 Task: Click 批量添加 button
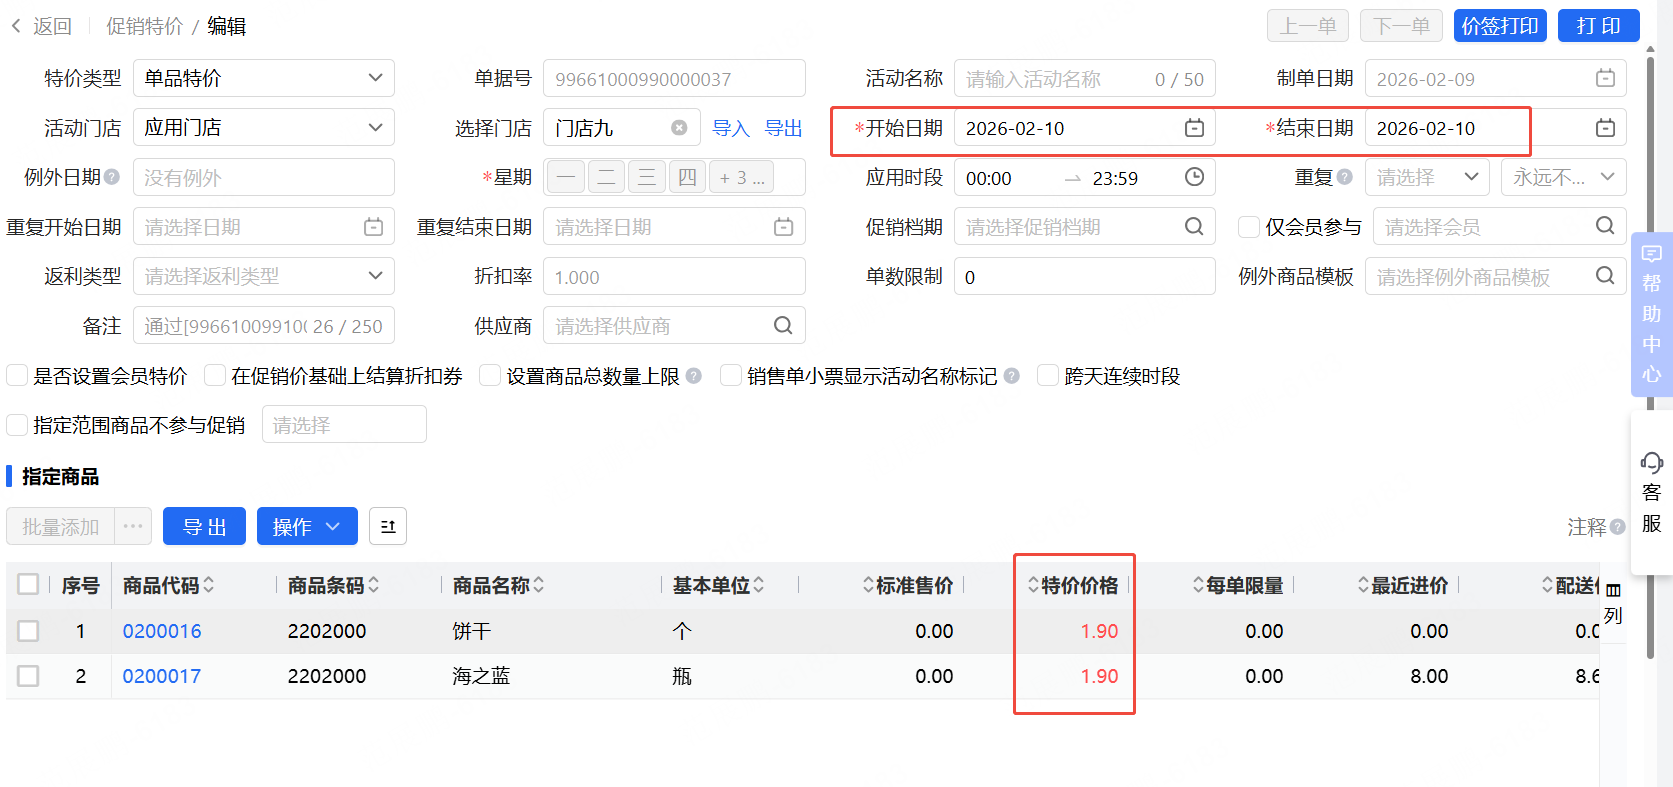60,526
